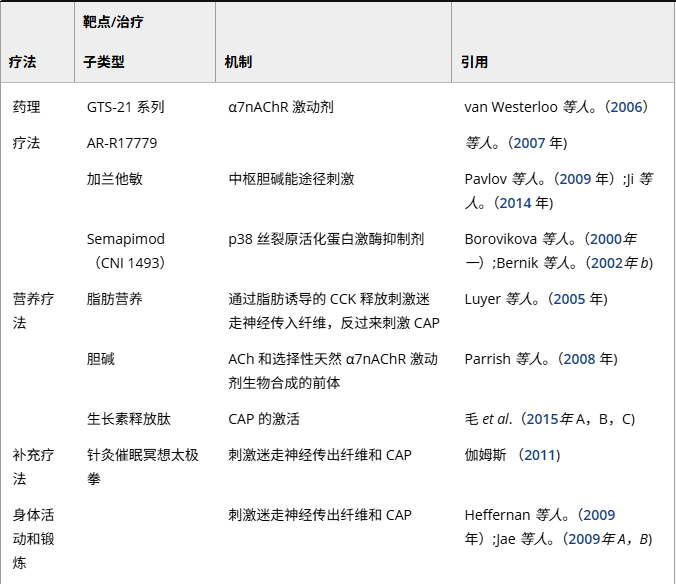The width and height of the screenshot is (676, 584).
Task: Open Borovikova 2000 citation link
Action: [606, 239]
